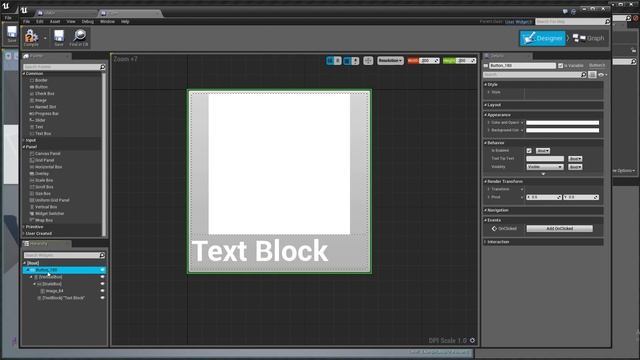
Task: Toggle visibility eye for ScaleBox row
Action: point(102,284)
